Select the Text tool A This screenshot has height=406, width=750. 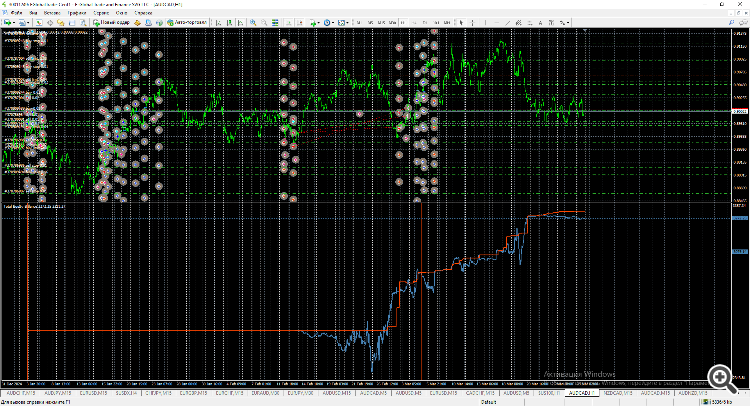point(540,22)
